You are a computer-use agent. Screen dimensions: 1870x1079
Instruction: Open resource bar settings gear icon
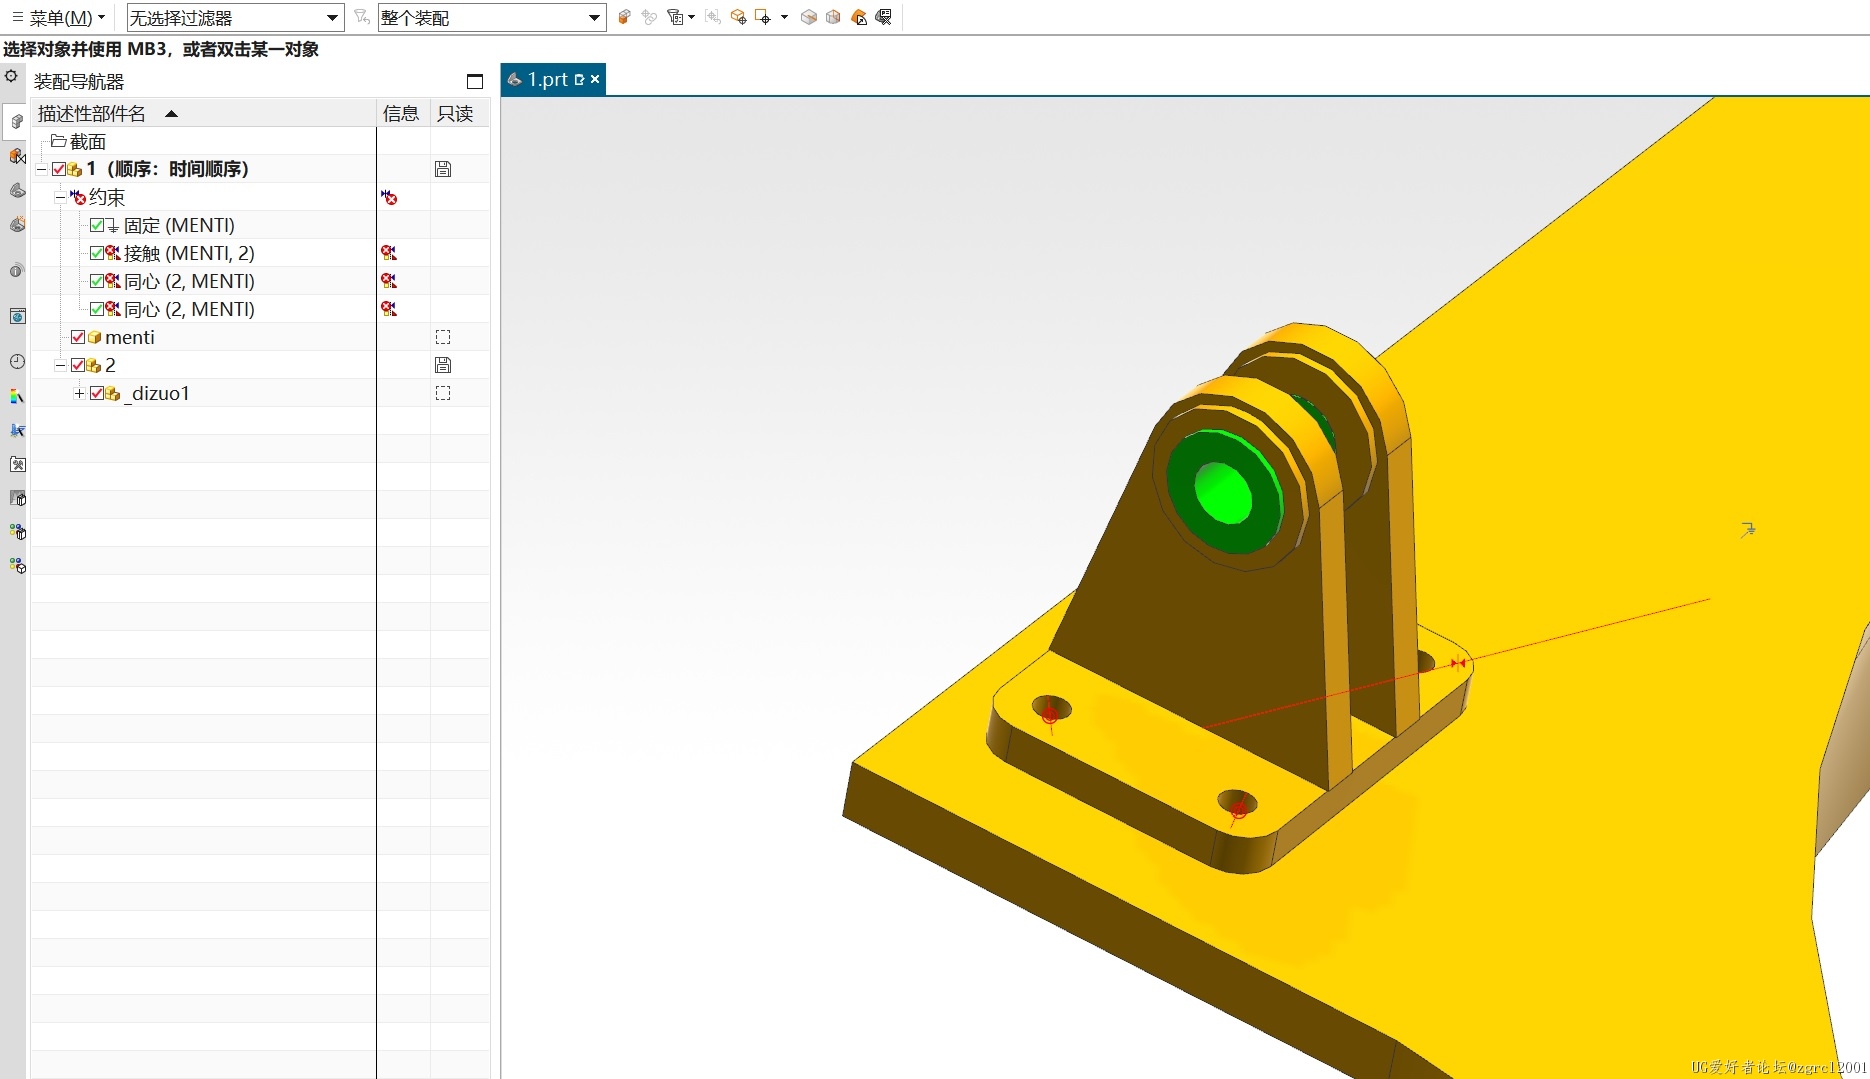click(x=11, y=76)
